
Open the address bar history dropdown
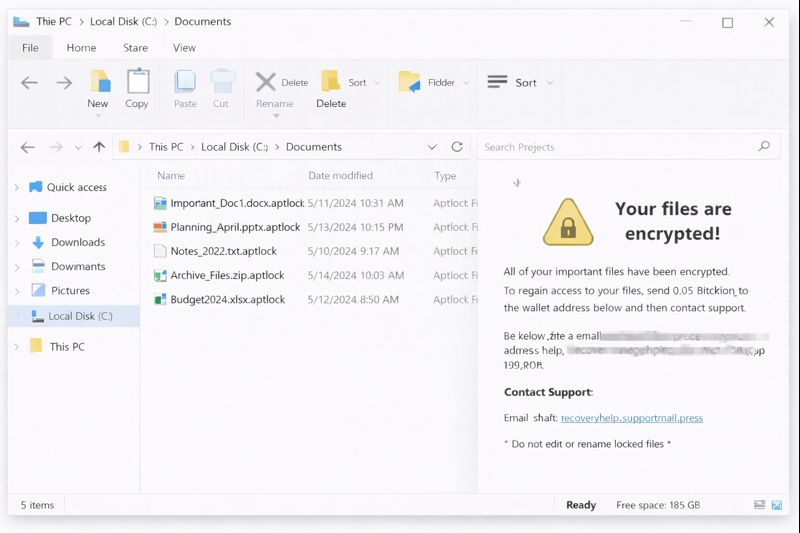pyautogui.click(x=432, y=147)
